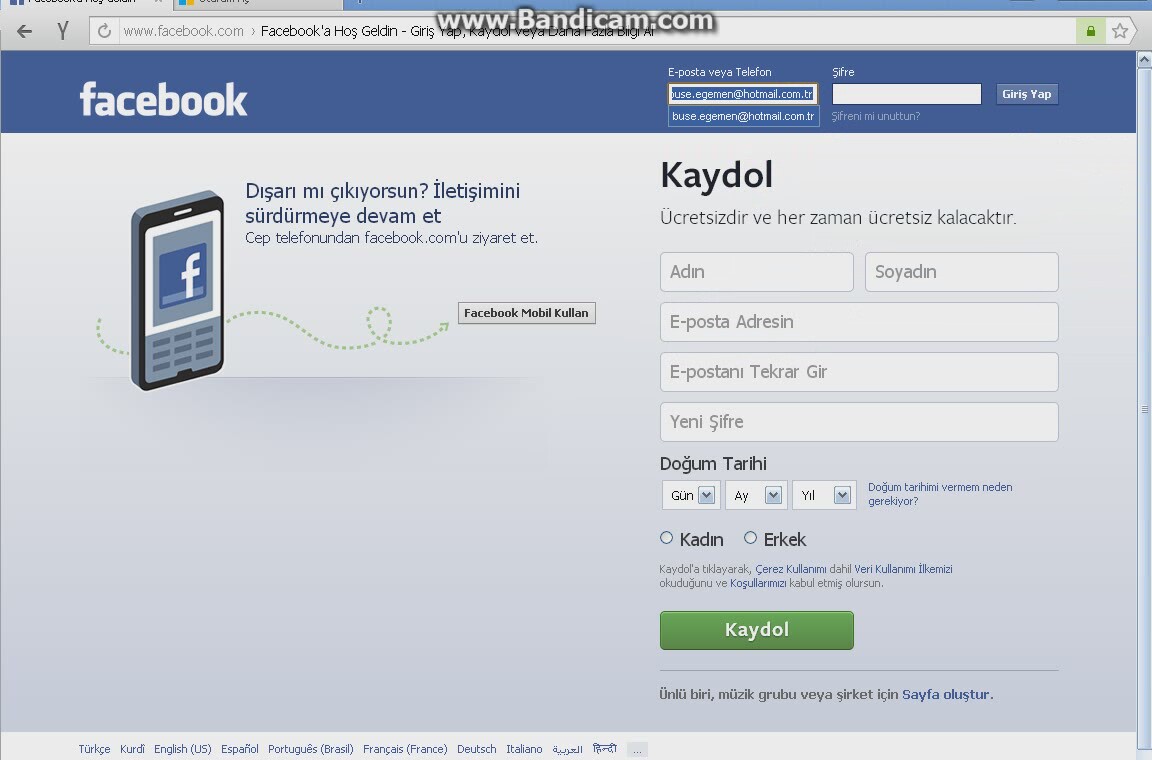Open the Yıl year dropdown
The width and height of the screenshot is (1152, 760).
tap(824, 495)
